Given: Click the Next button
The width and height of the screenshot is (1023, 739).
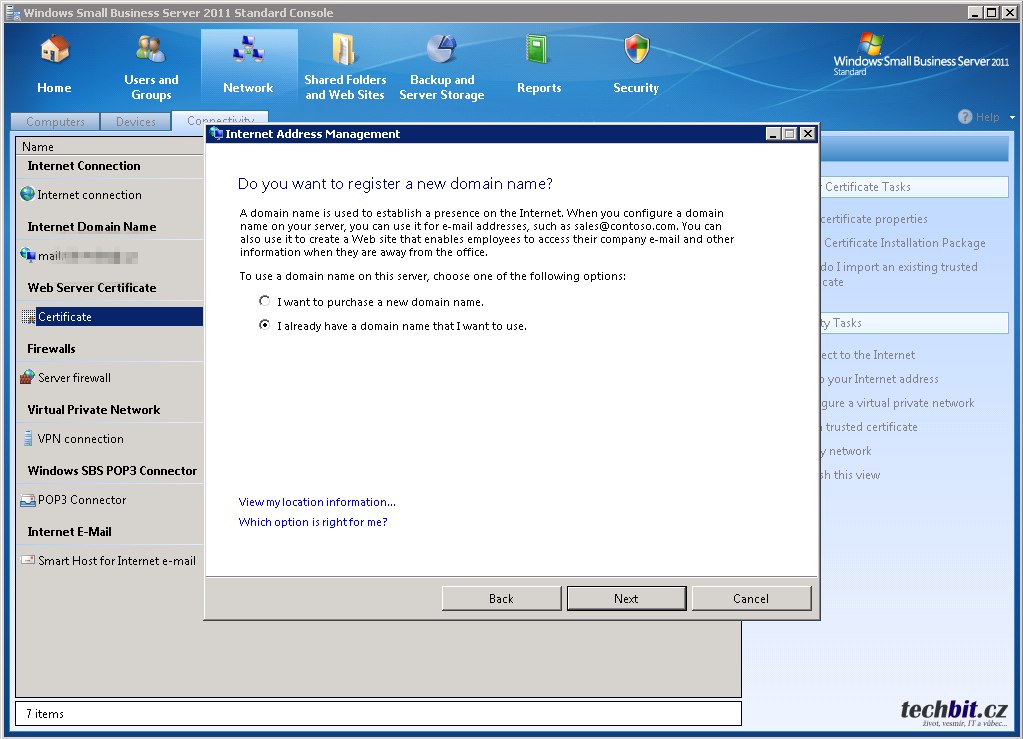Looking at the screenshot, I should 626,598.
